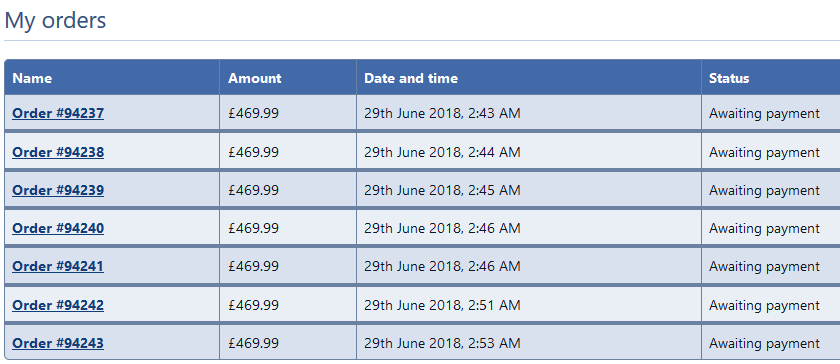Screen dimensions: 840x364
Task: Open the Order #94237 link
Action: (x=58, y=113)
